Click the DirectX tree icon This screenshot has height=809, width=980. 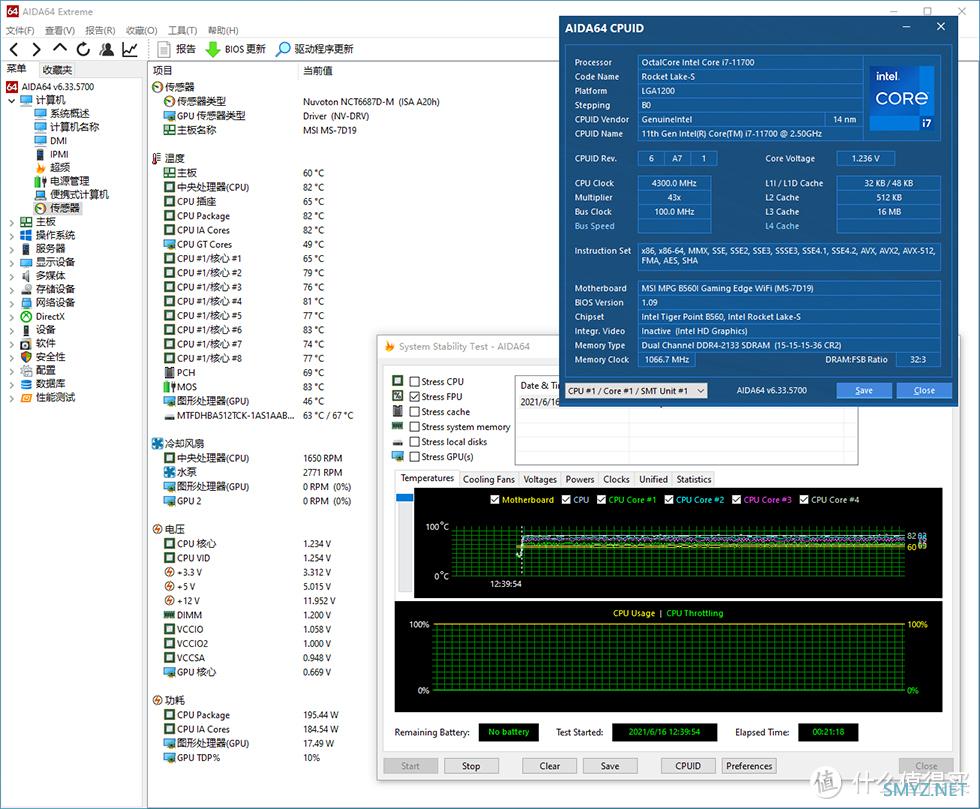tap(26, 316)
